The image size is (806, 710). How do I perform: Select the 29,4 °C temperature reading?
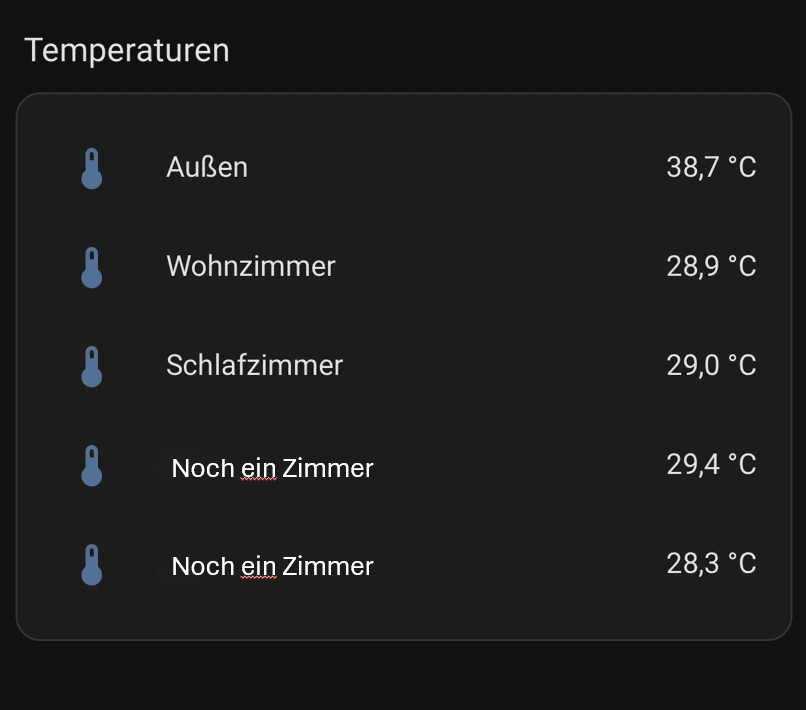711,464
